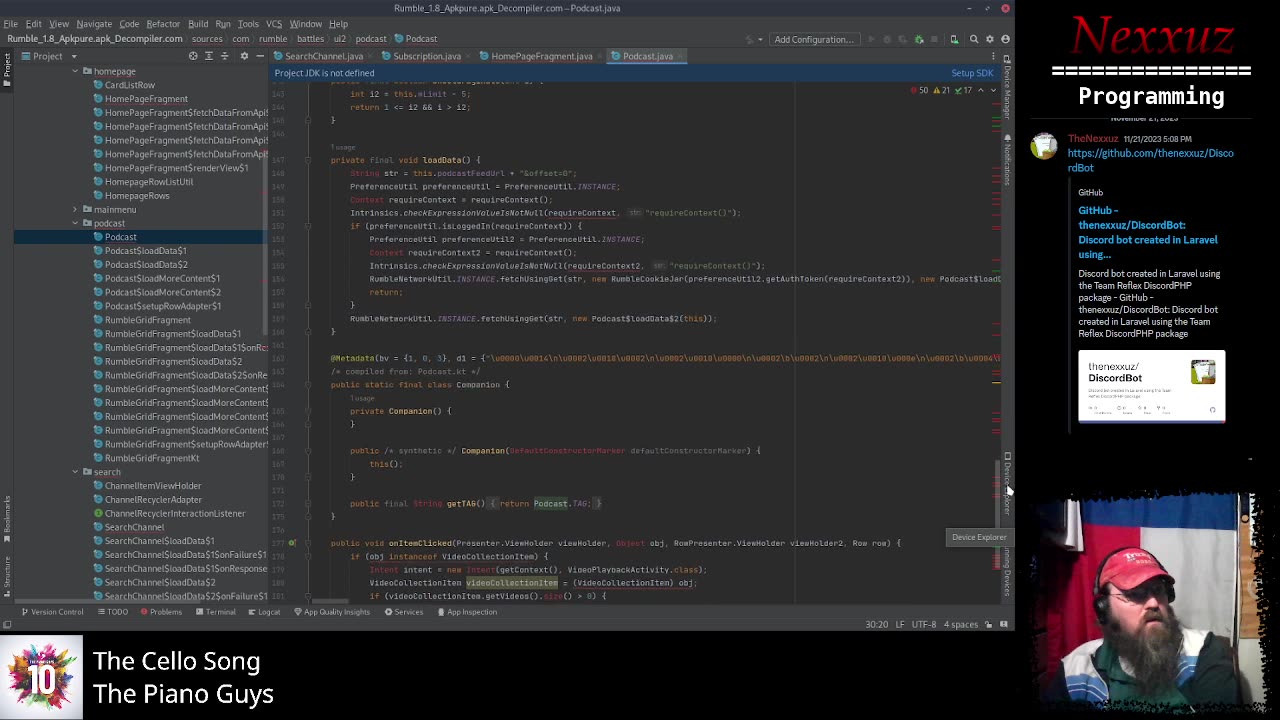This screenshot has height=720, width=1280.
Task: Click LF line separator status entry
Action: click(900, 625)
